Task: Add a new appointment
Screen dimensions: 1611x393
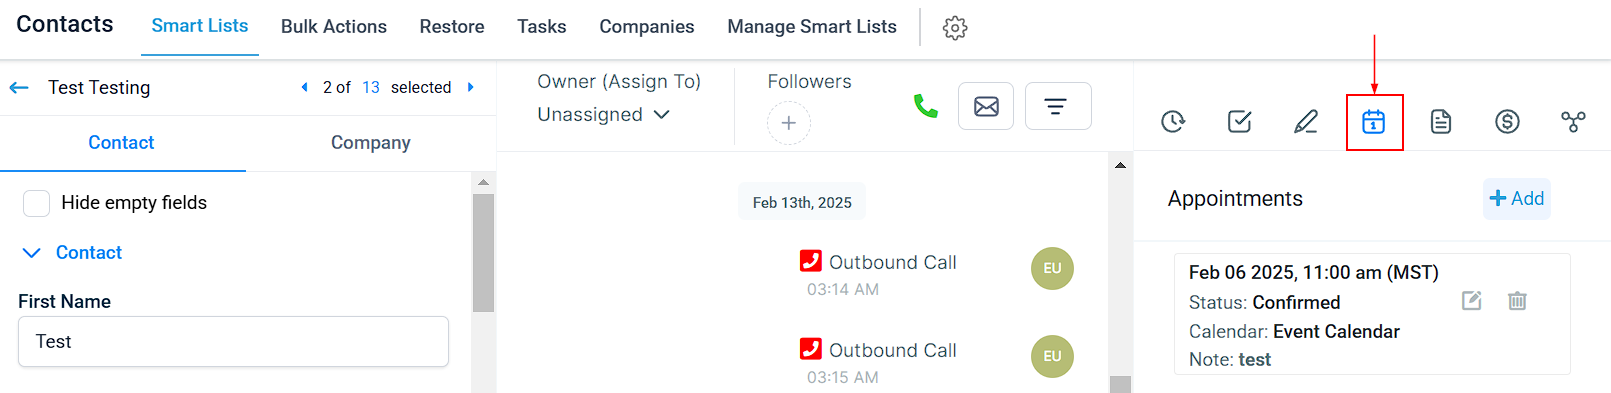Action: coord(1517,198)
